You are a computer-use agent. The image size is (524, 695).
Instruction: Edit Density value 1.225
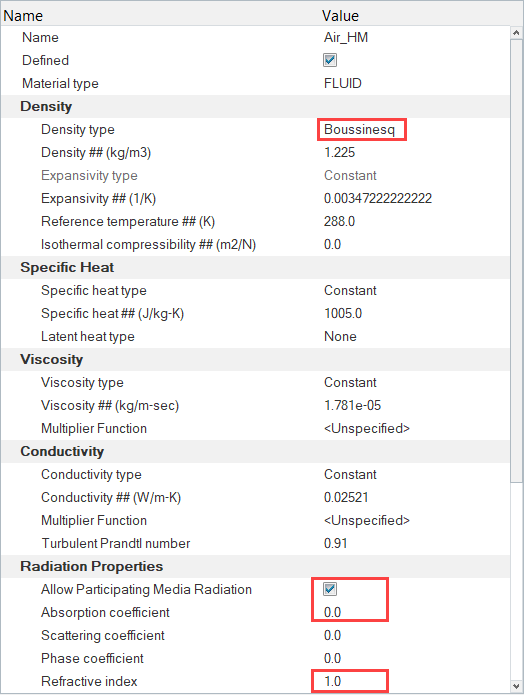click(339, 152)
